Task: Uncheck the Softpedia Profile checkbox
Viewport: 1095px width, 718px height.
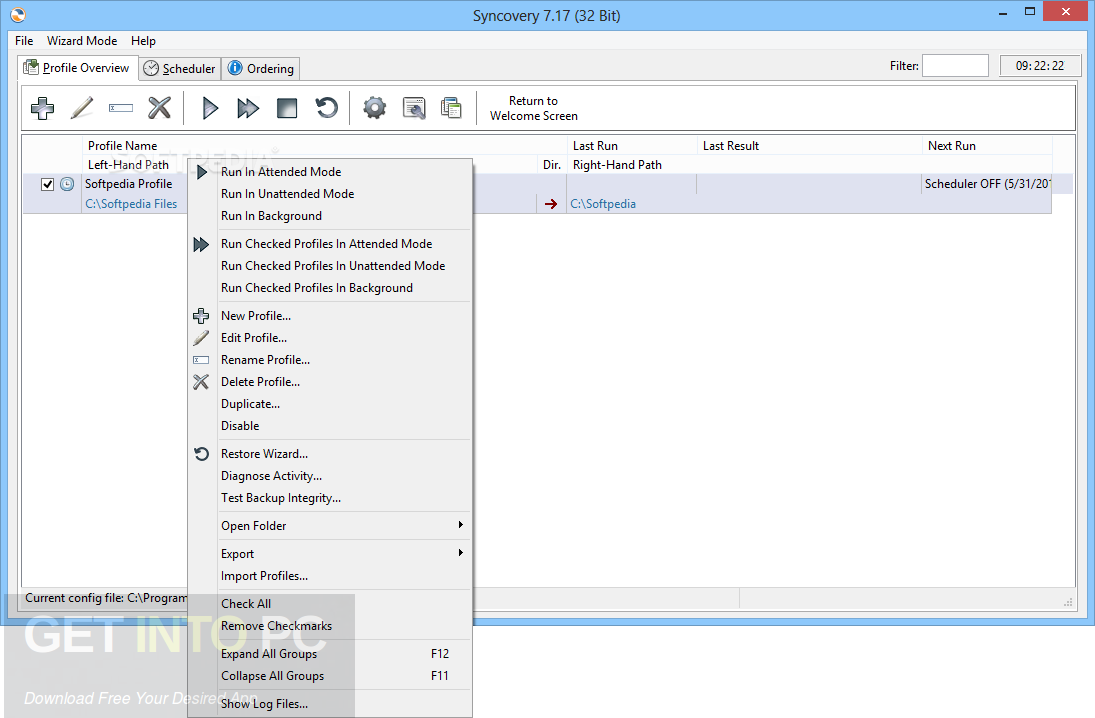Action: (x=47, y=184)
